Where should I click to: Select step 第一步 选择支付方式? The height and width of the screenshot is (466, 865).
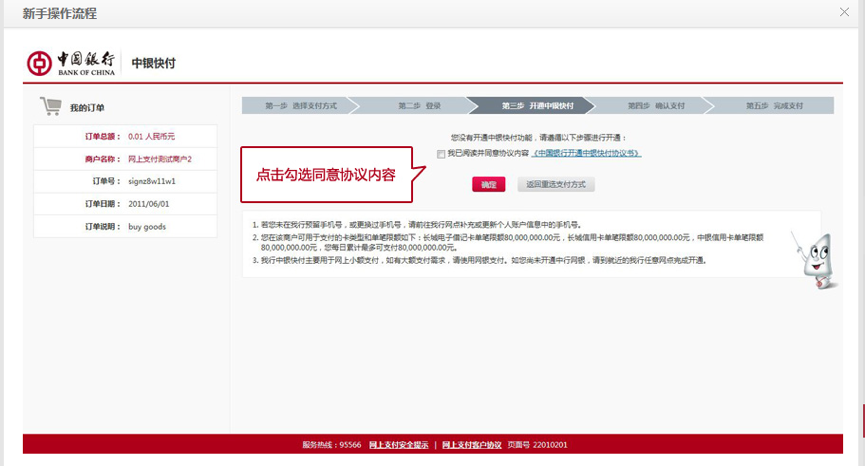tap(301, 106)
